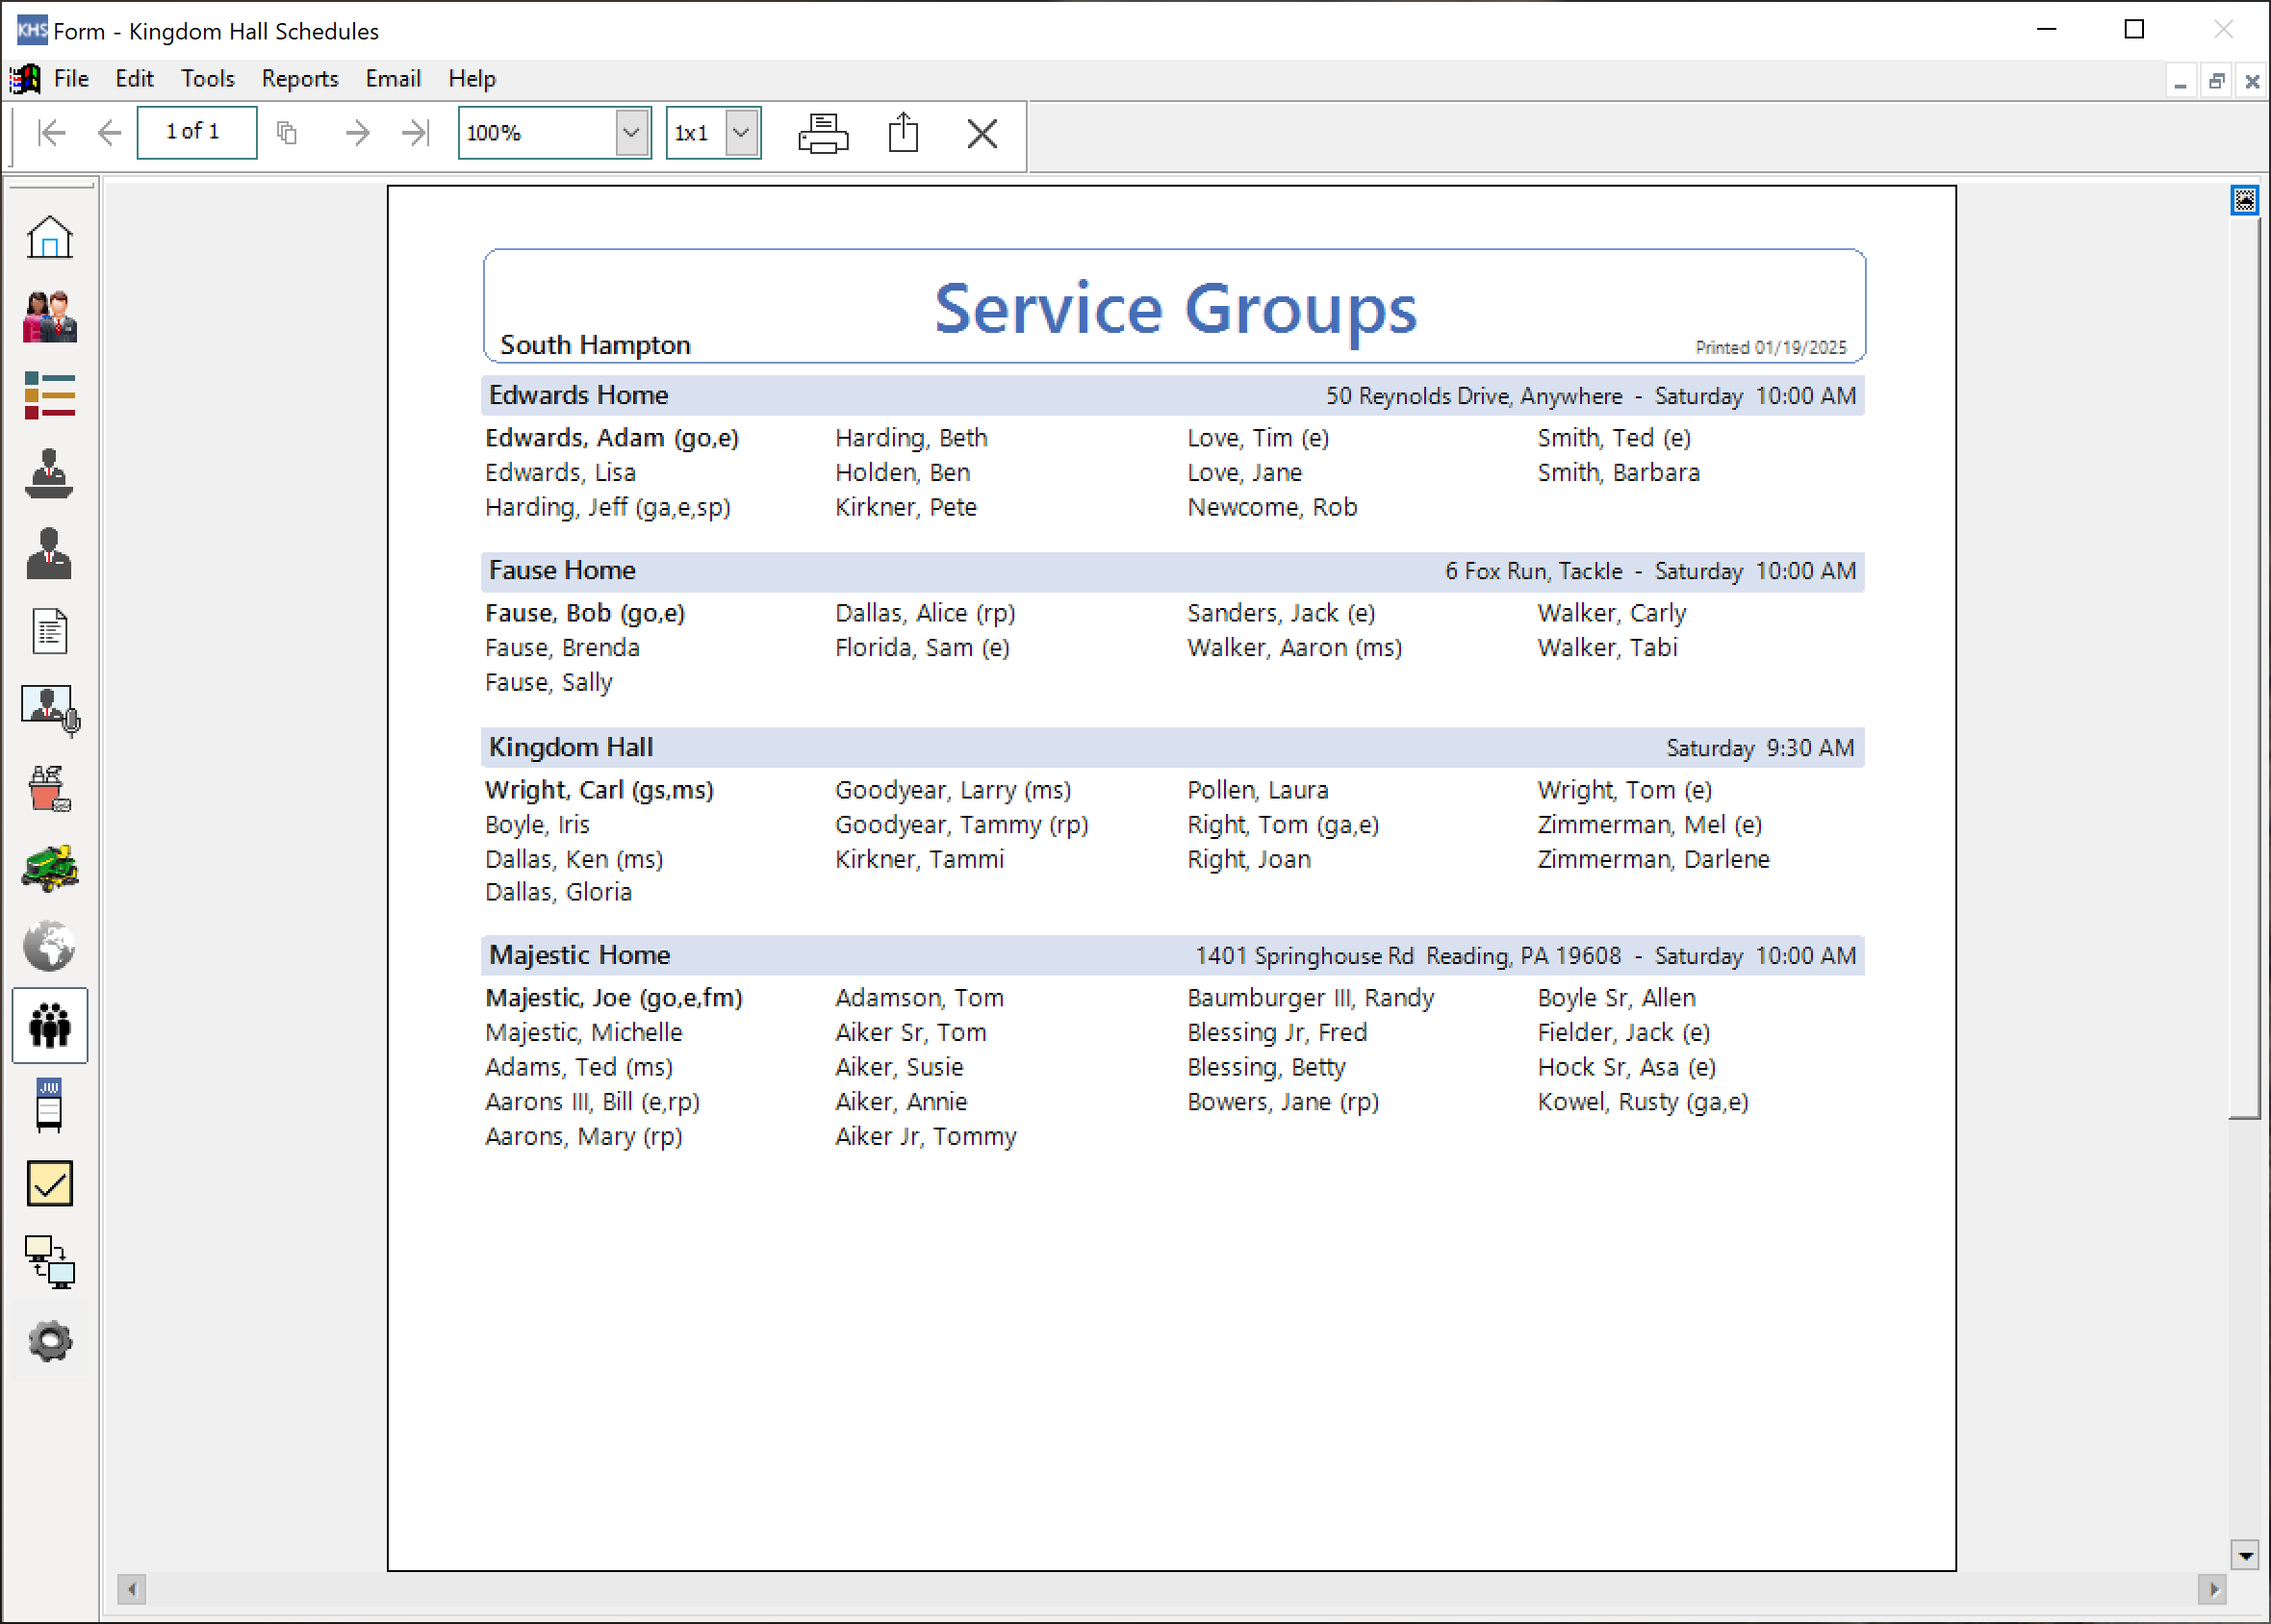Click the 'Service Groups' report title
2271x1624 pixels.
1175,308
